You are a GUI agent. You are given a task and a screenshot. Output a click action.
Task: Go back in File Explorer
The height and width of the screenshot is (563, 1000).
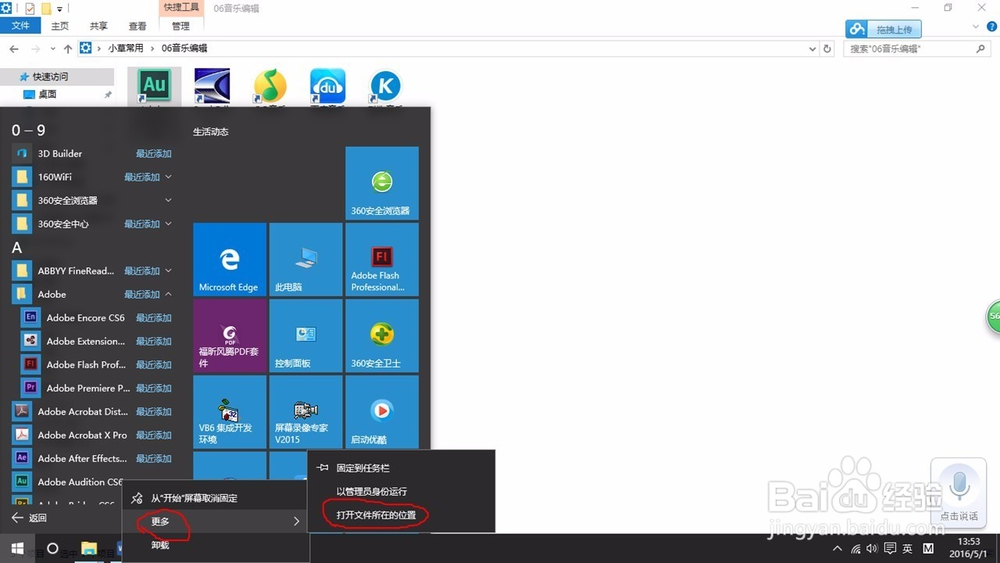click(x=14, y=48)
